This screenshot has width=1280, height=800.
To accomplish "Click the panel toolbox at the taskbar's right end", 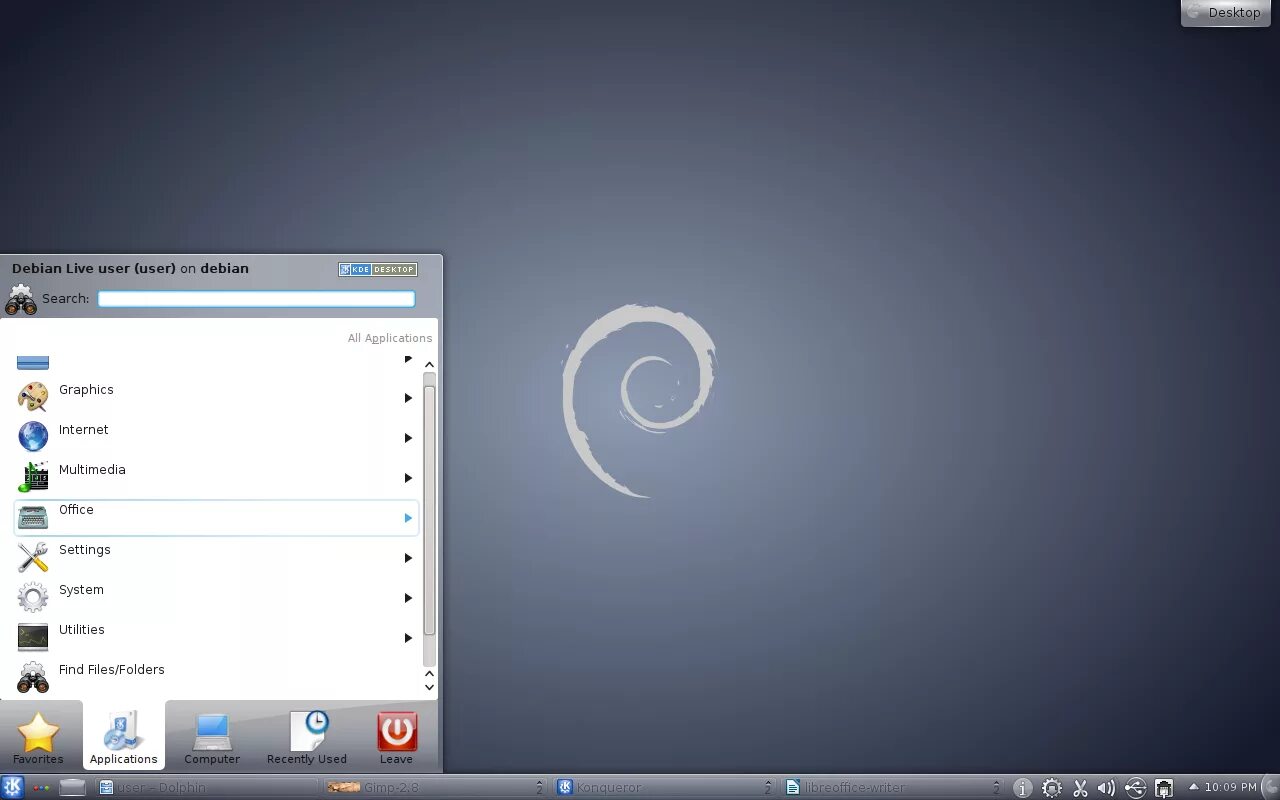I will click(x=1271, y=787).
